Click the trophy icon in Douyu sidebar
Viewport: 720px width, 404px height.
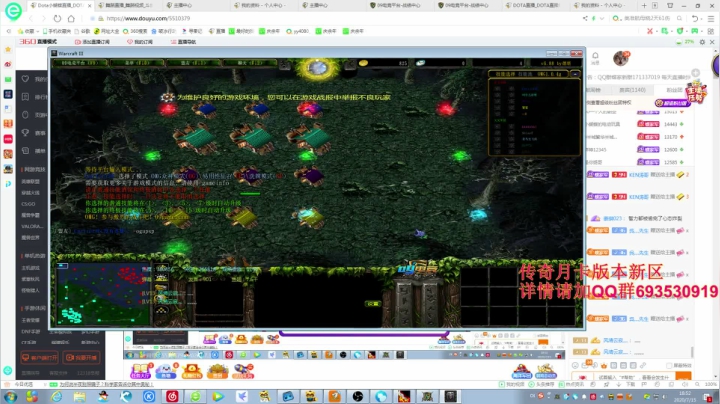[x=25, y=133]
